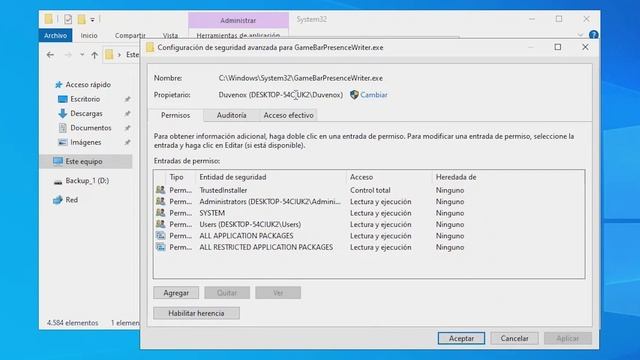The height and width of the screenshot is (360, 640).
Task: Click the user icon of the Administrators row
Action: (160, 201)
